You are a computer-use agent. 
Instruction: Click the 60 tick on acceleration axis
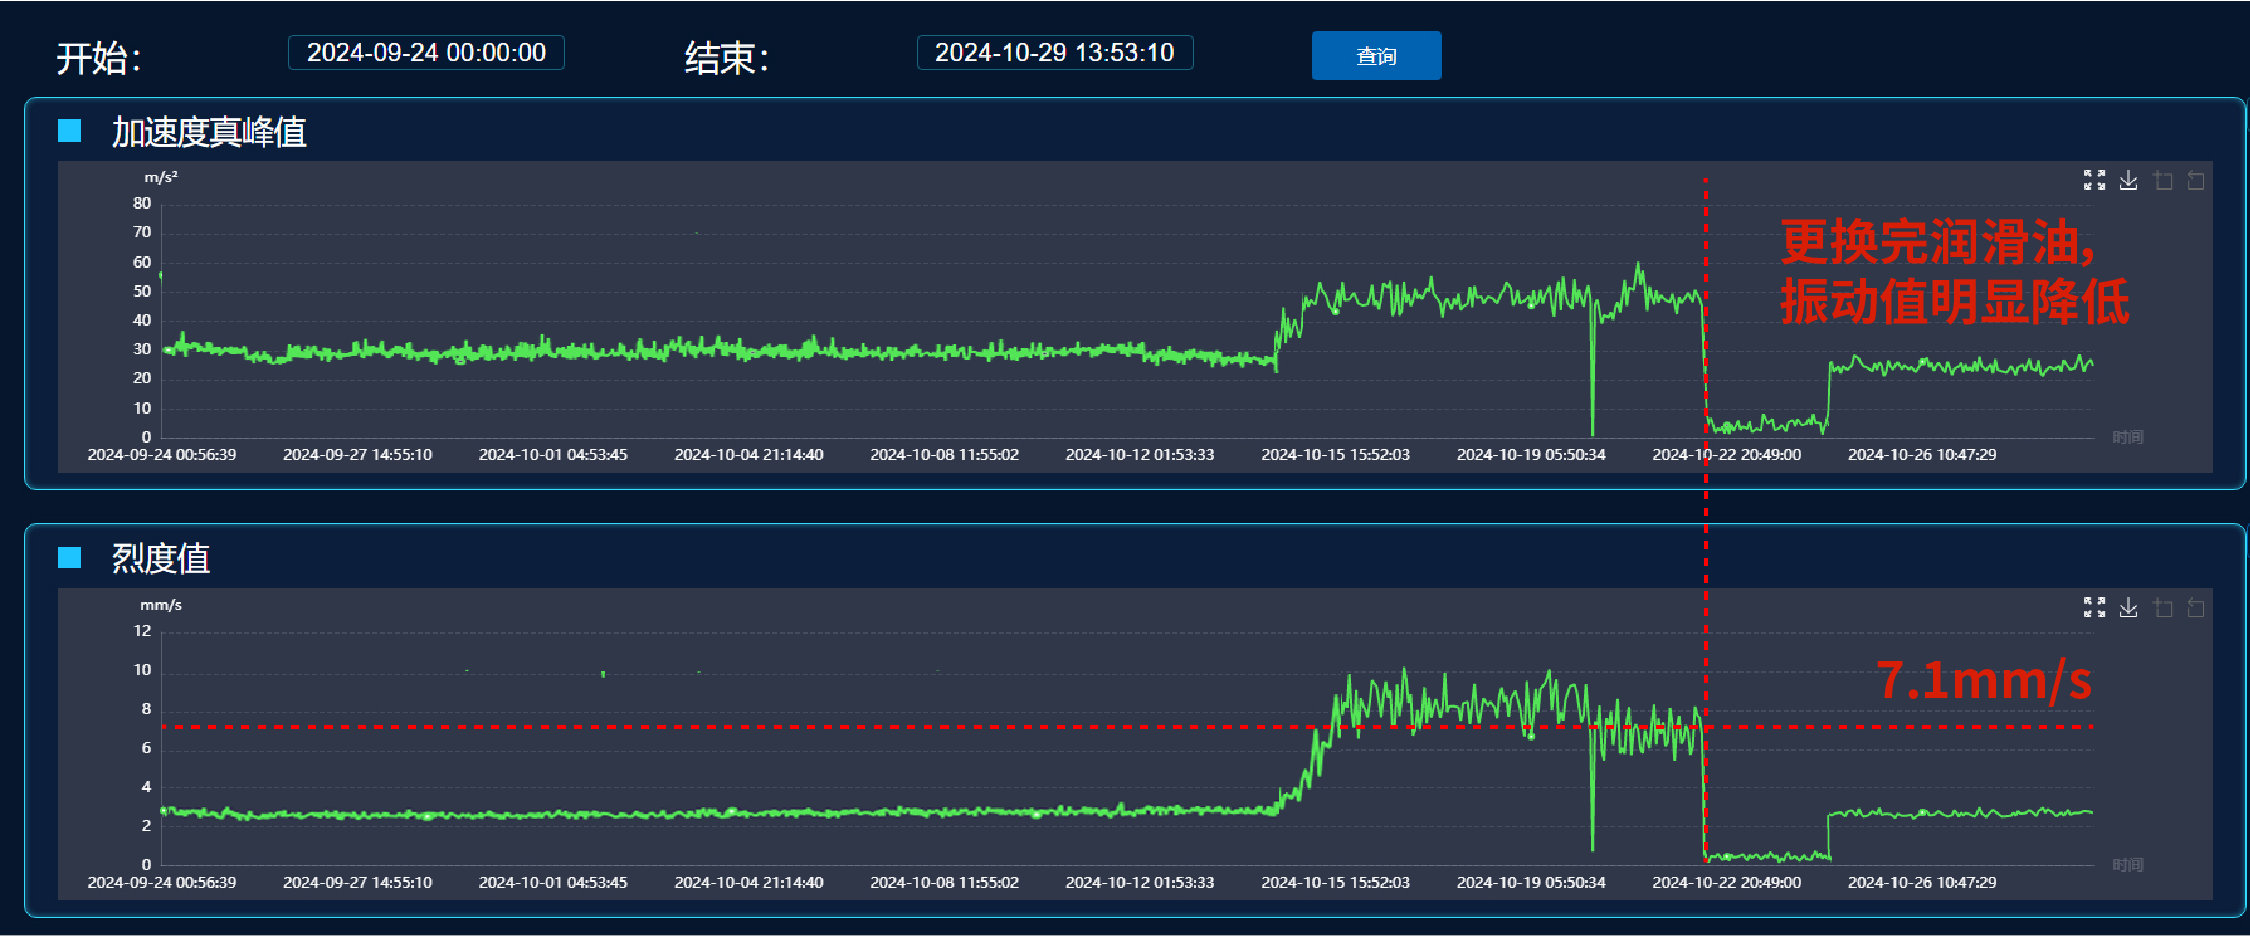click(142, 262)
